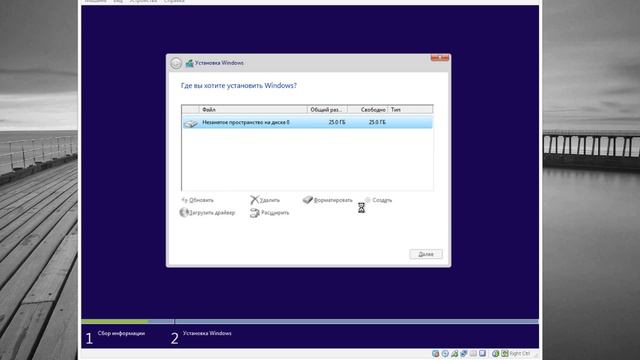Click the hard disk indicator in VirtualBox status bar
This screenshot has width=640, height=360.
(436, 353)
